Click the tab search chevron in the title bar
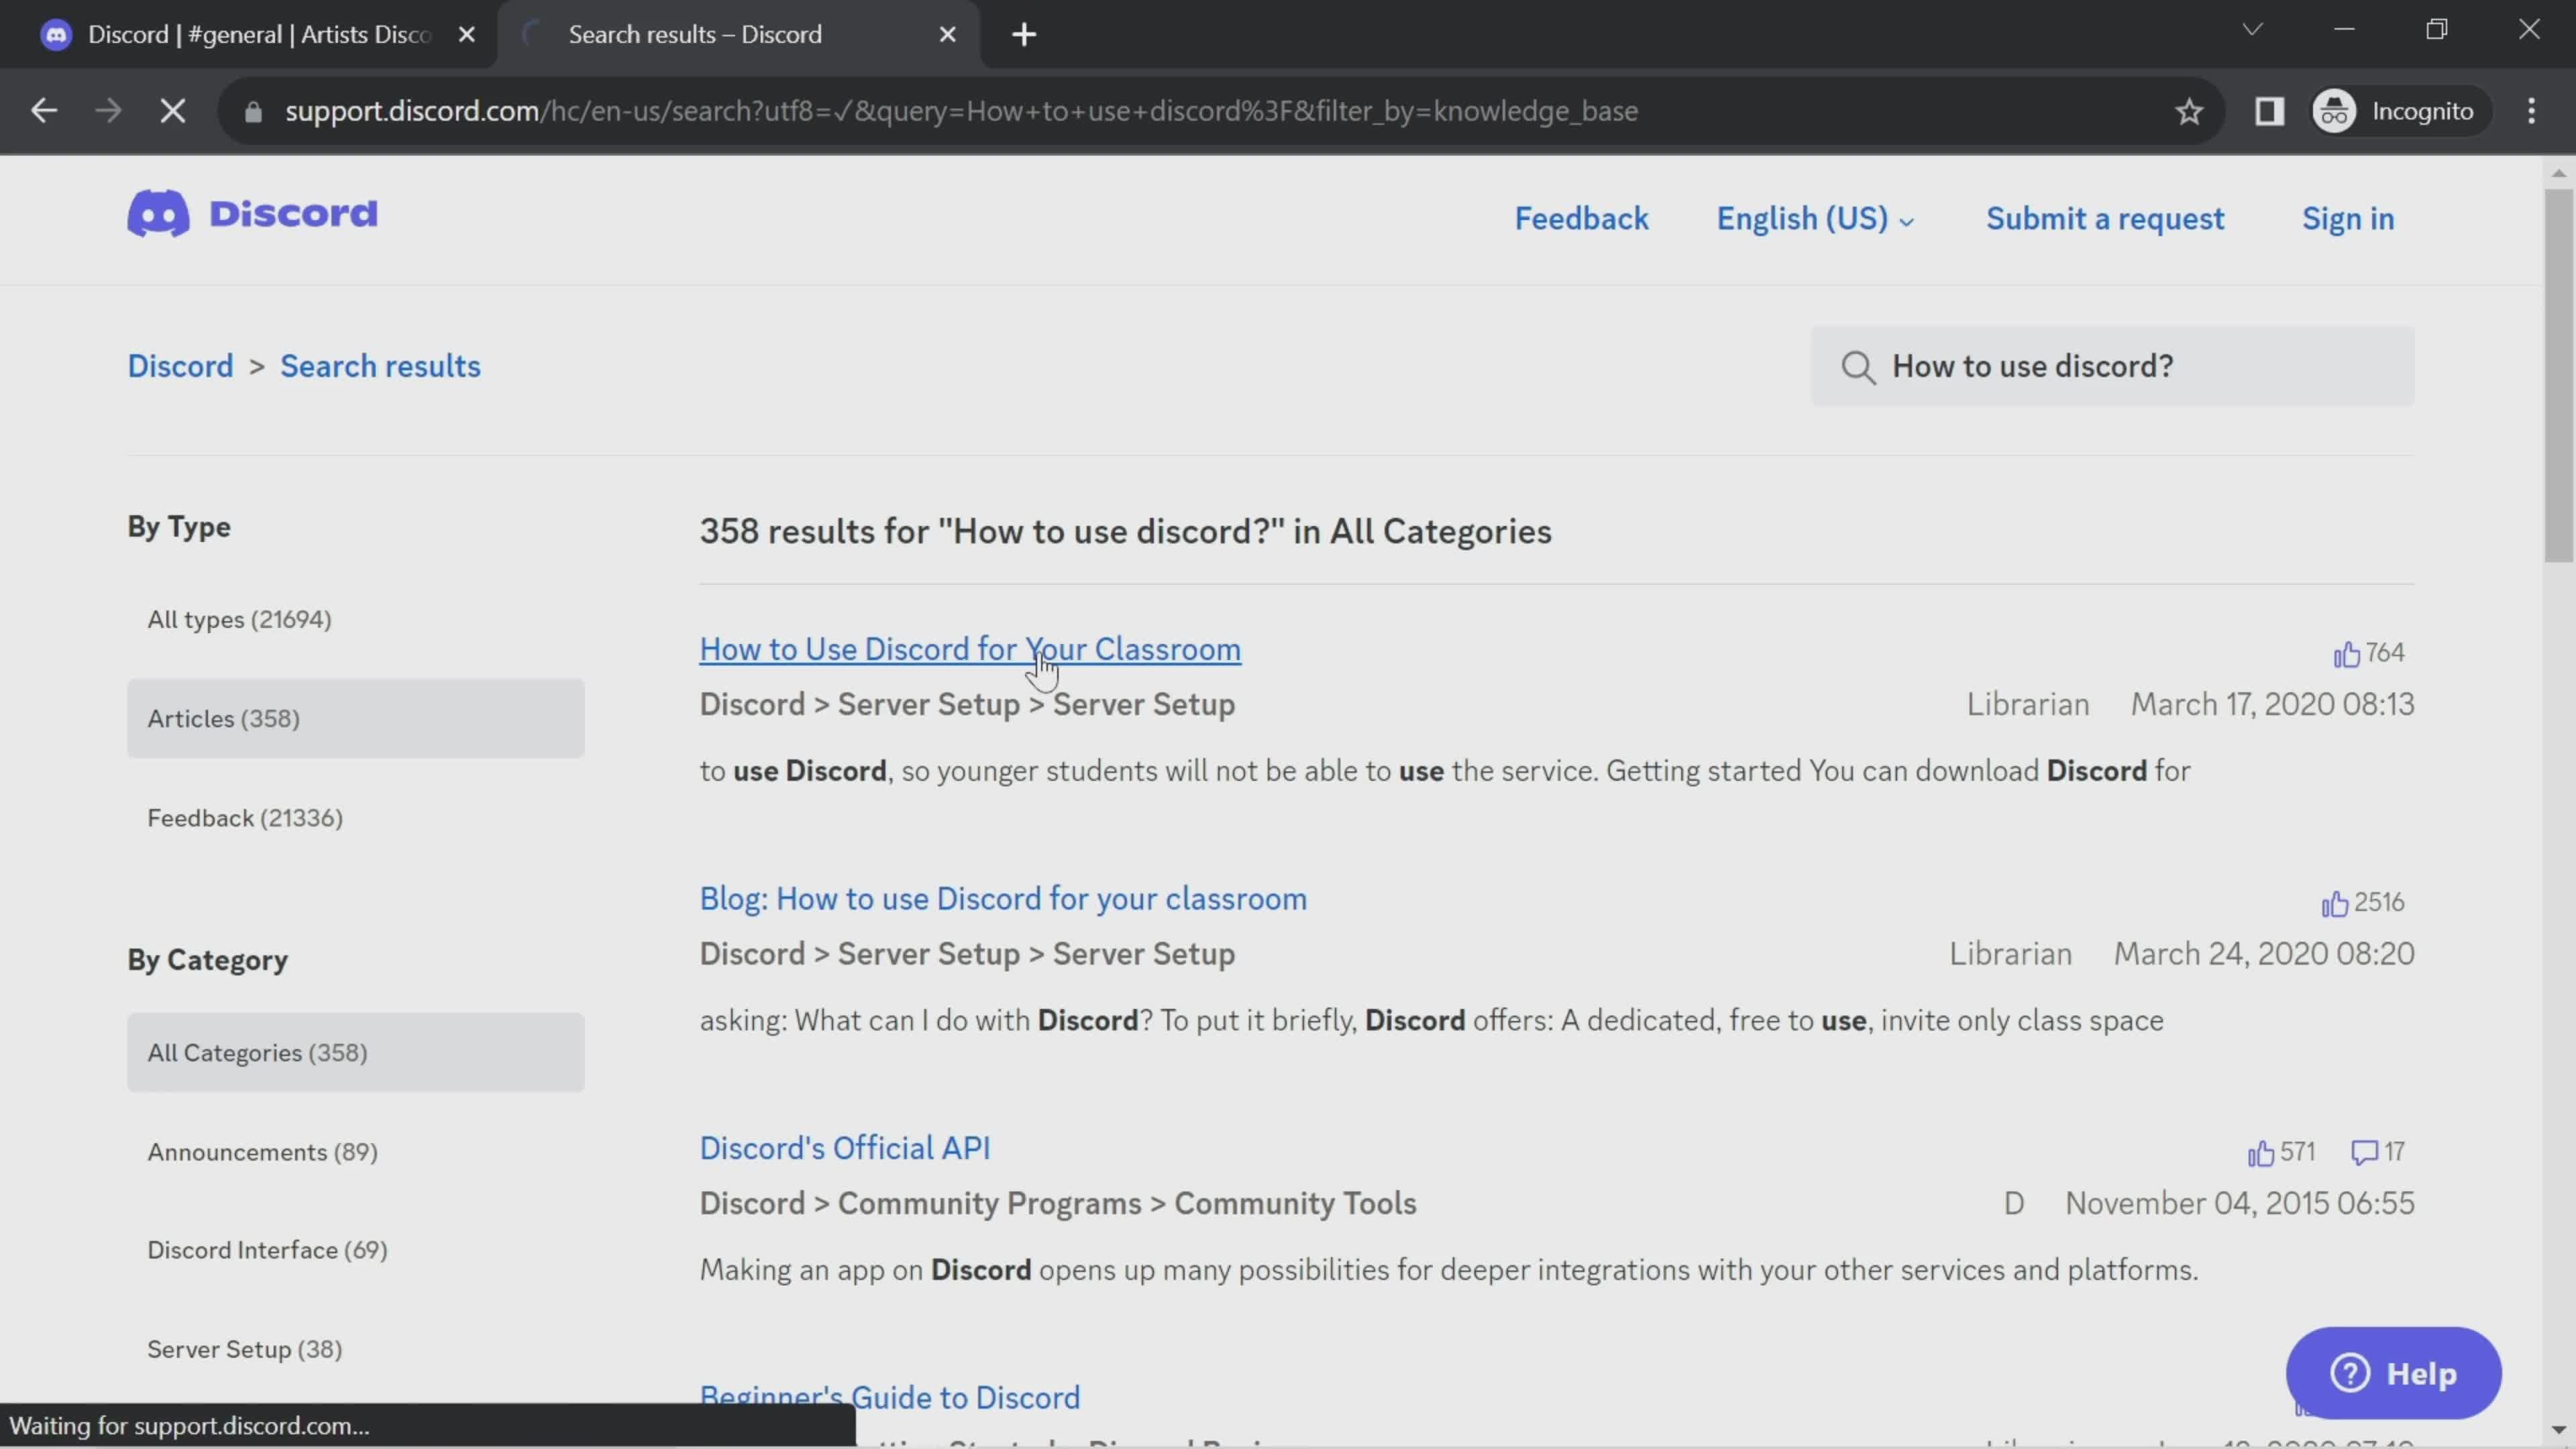The height and width of the screenshot is (1449, 2576). pyautogui.click(x=2252, y=29)
